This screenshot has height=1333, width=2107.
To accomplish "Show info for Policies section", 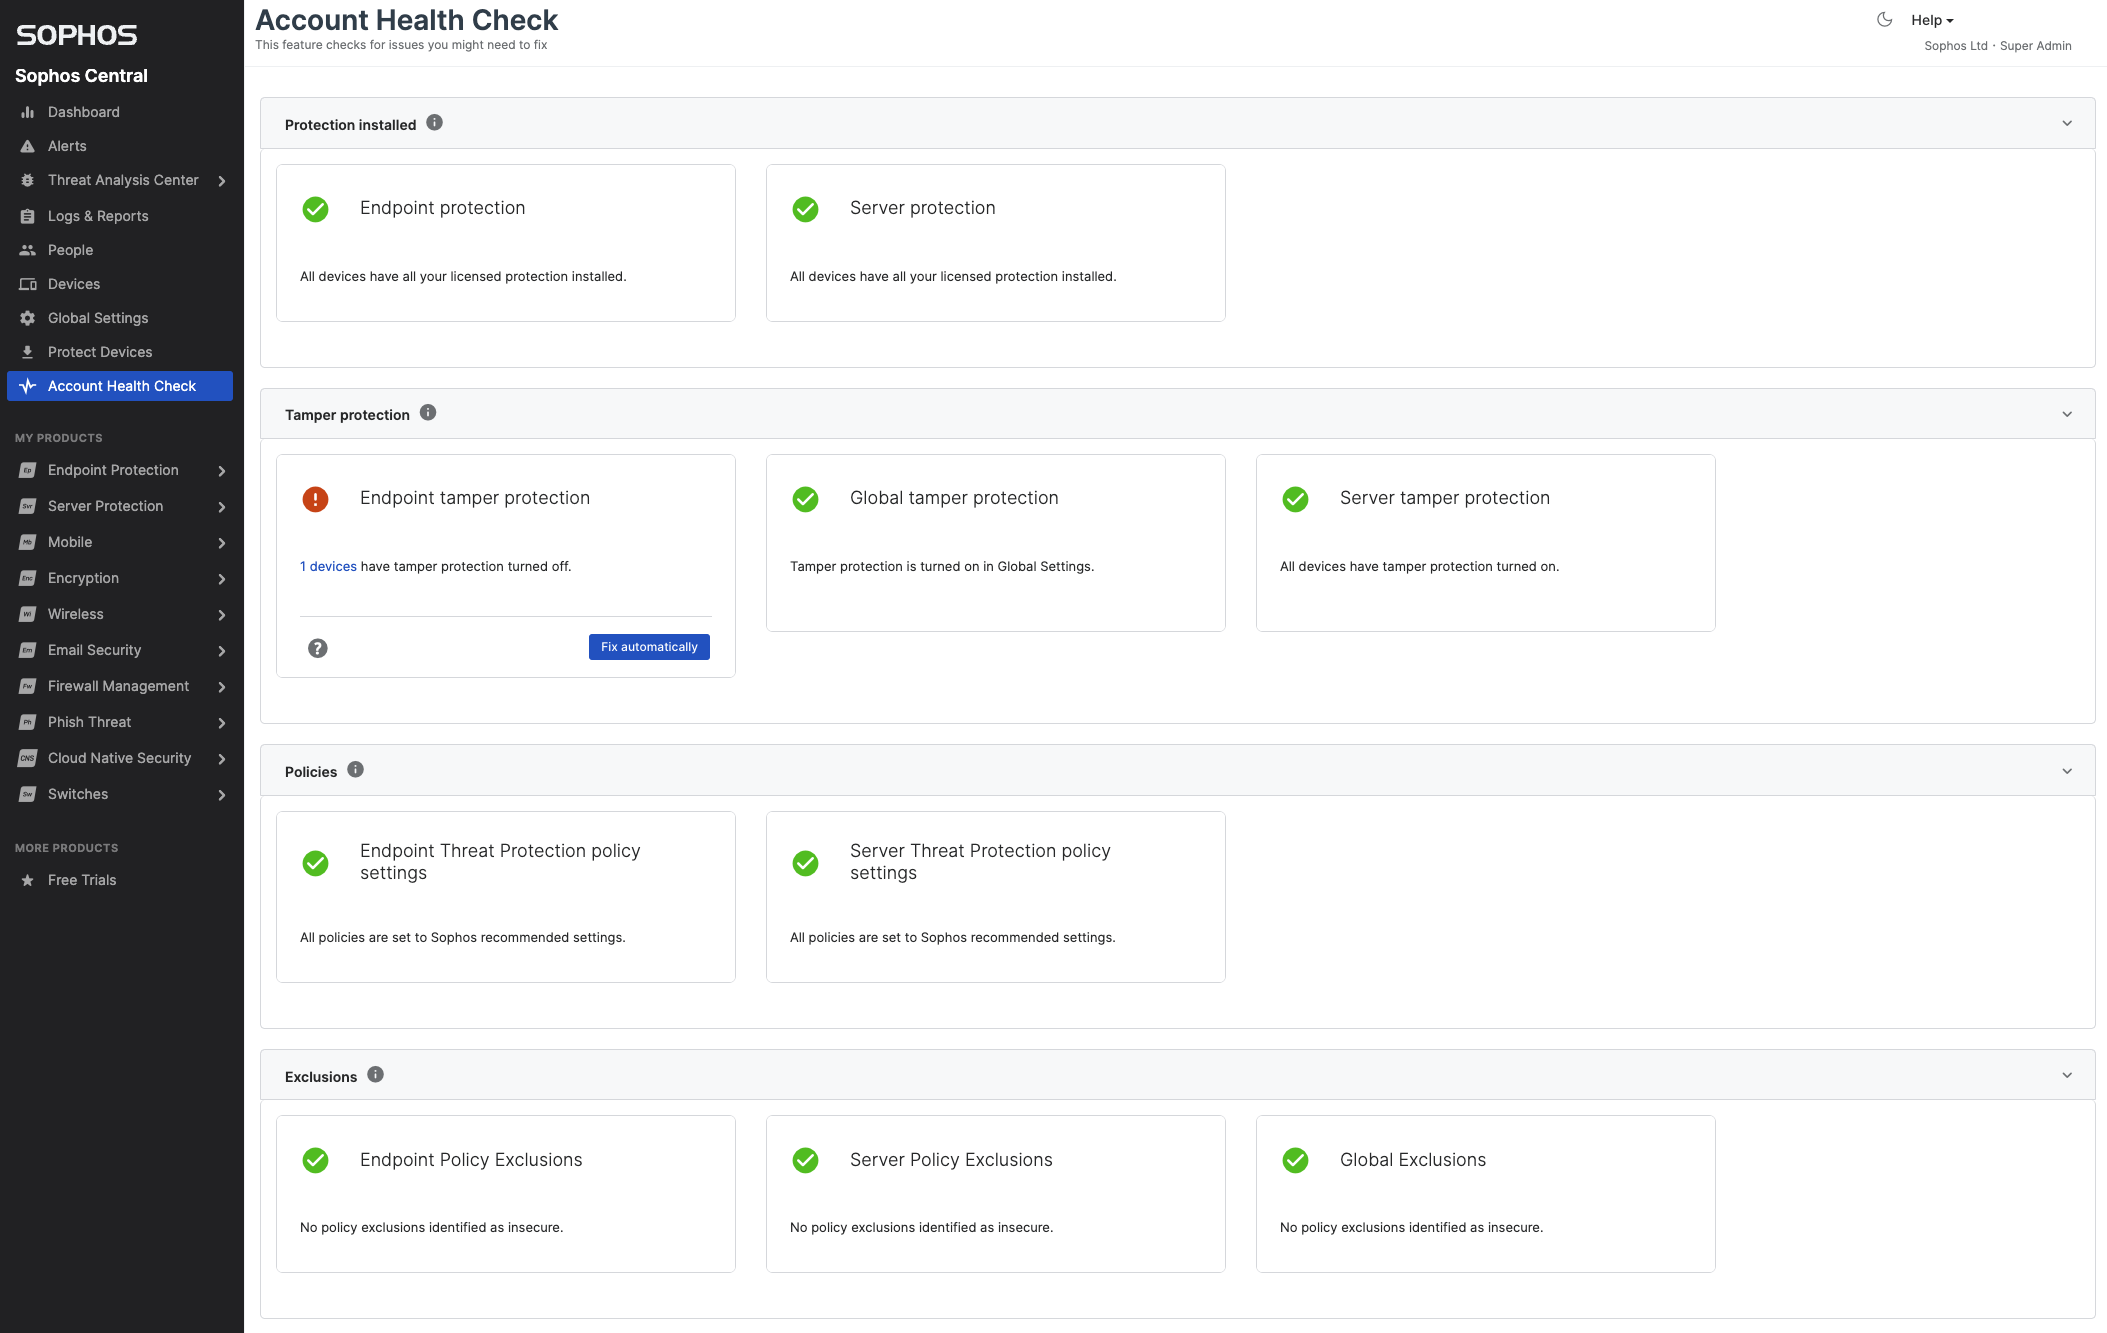I will point(355,770).
